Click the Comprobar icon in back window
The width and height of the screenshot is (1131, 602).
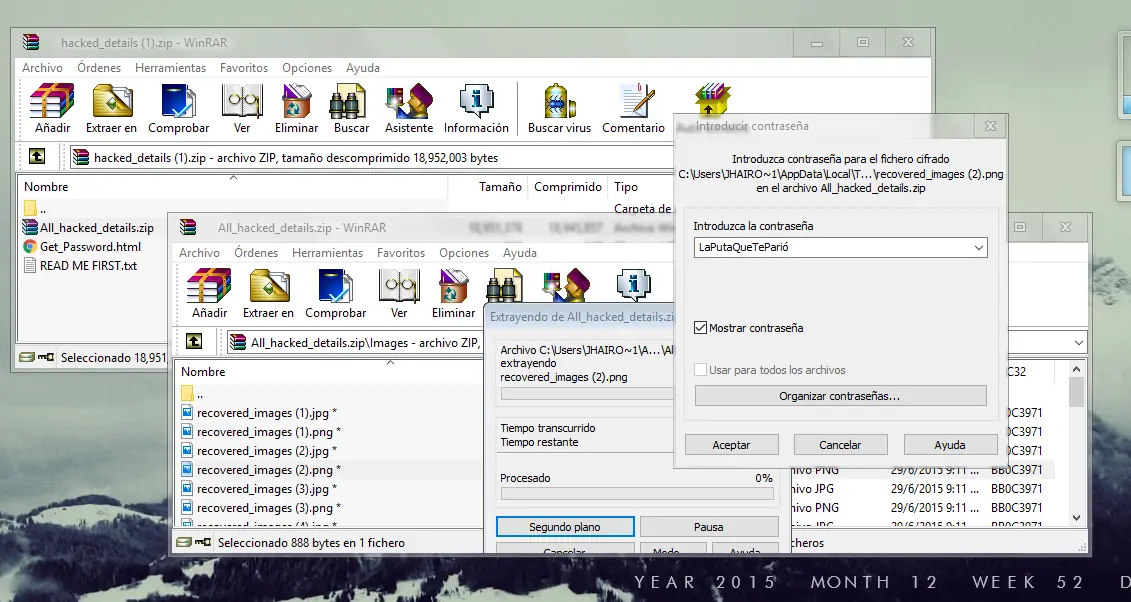point(178,108)
